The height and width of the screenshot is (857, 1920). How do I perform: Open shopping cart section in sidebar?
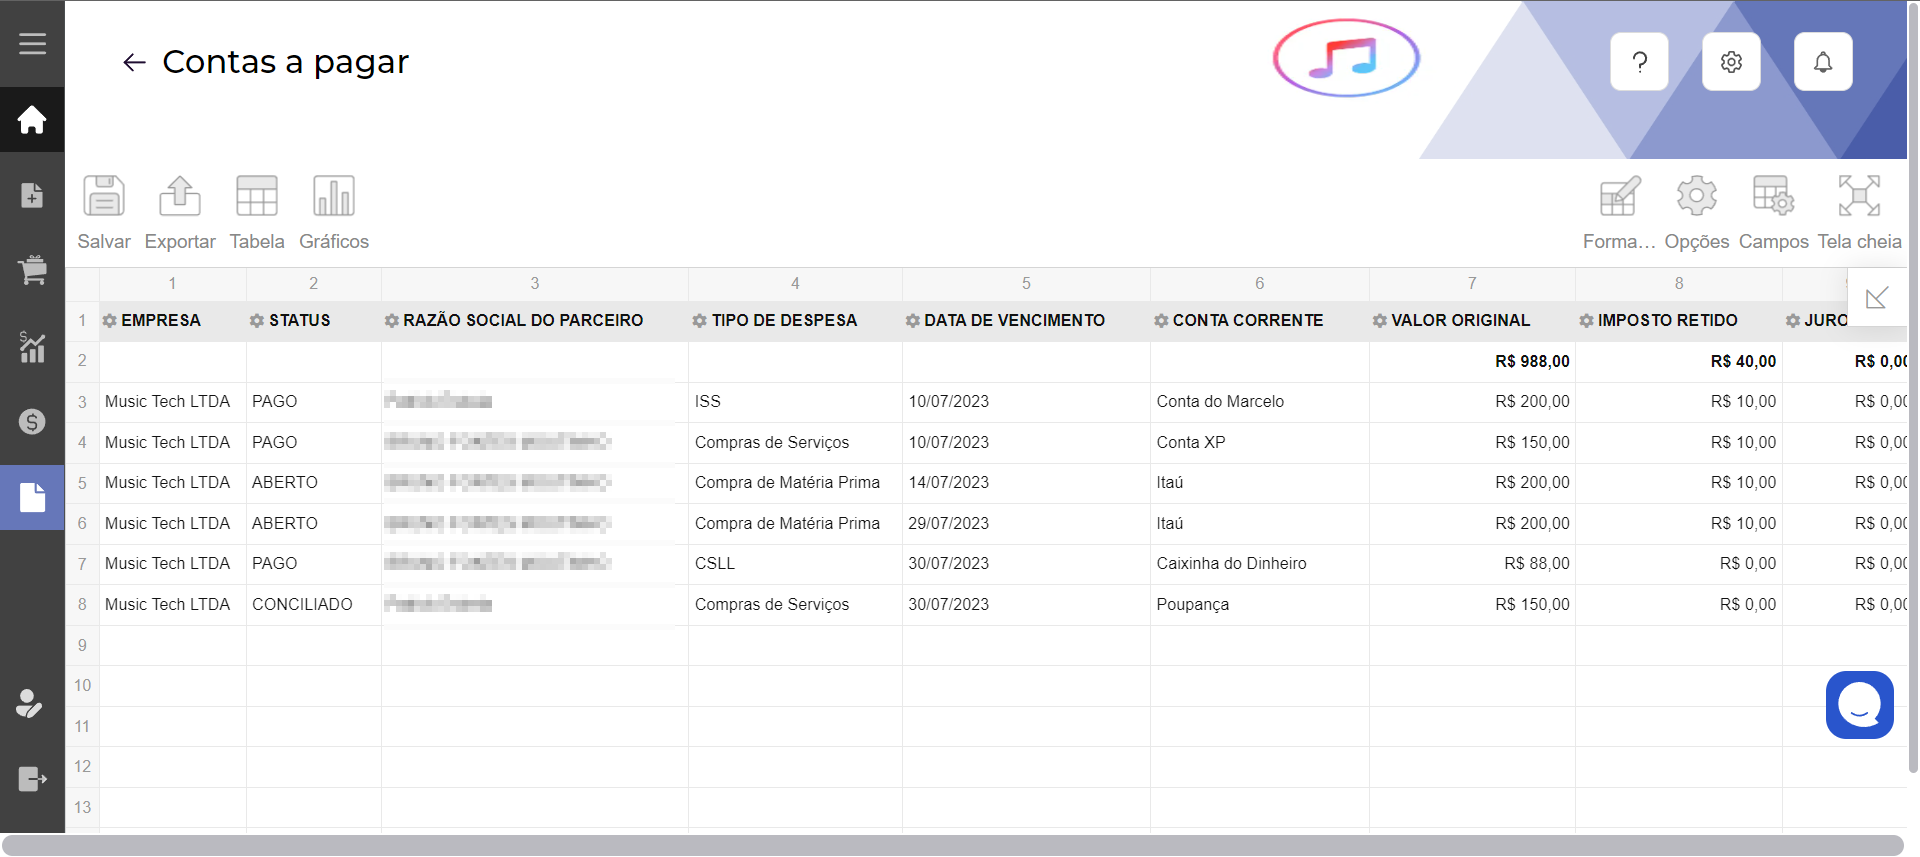32,270
